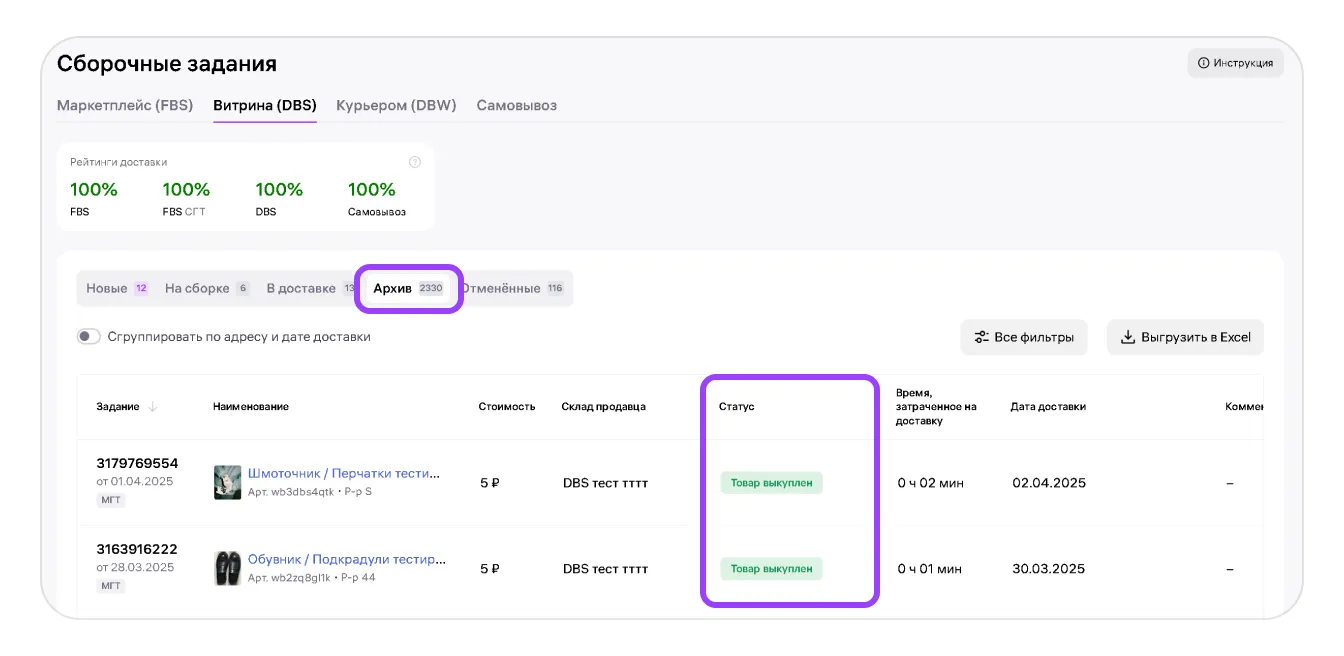Viewport: 1344px width, 656px height.
Task: Open the slippers product thumbnail image
Action: click(227, 568)
